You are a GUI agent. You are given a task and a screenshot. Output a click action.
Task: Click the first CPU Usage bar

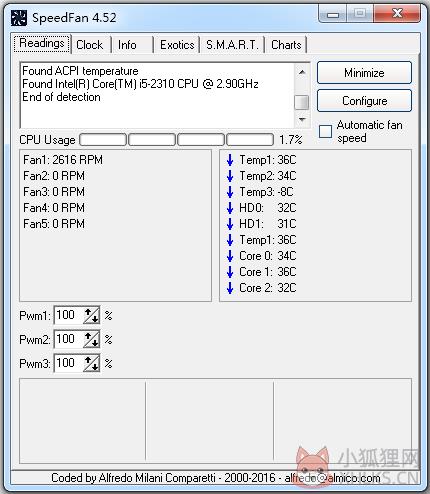coord(103,140)
